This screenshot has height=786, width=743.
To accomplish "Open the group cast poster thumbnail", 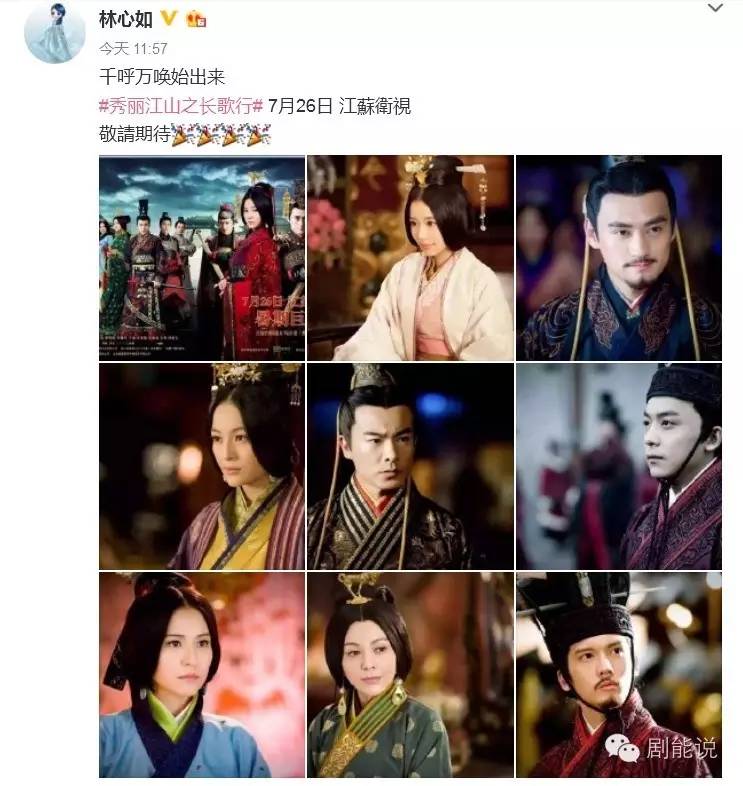I will tap(202, 258).
